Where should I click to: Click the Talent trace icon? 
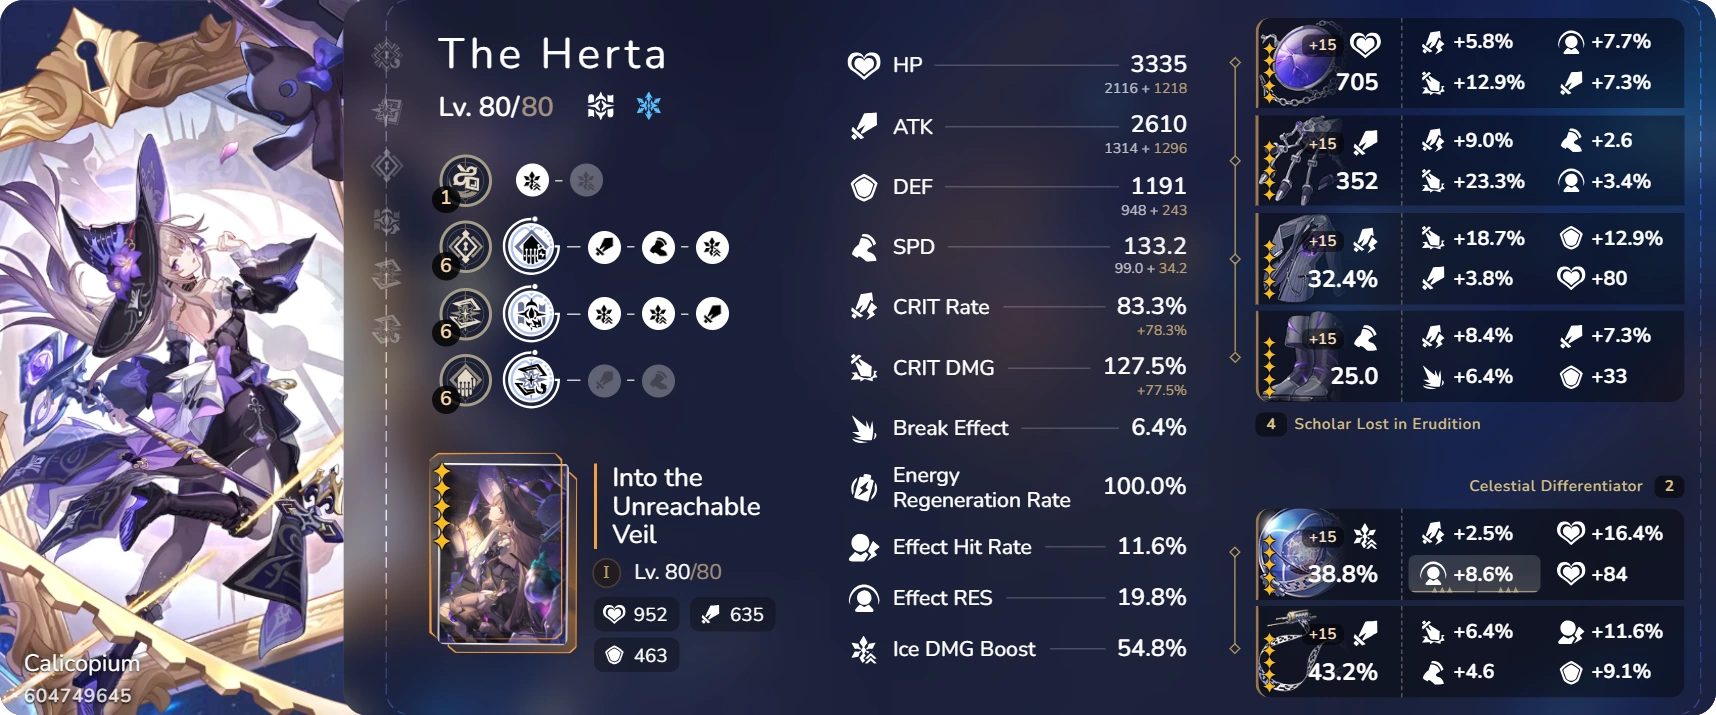pyautogui.click(x=463, y=380)
